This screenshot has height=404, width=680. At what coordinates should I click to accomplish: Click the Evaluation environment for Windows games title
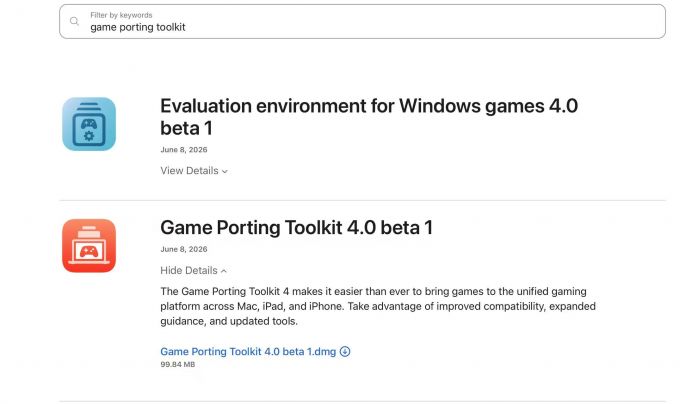(x=369, y=117)
